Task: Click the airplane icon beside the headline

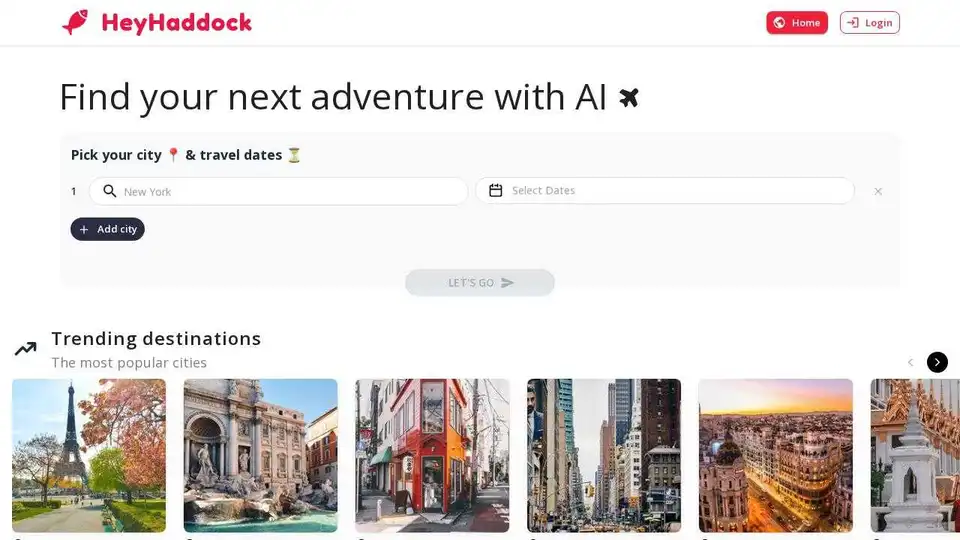Action: [629, 97]
